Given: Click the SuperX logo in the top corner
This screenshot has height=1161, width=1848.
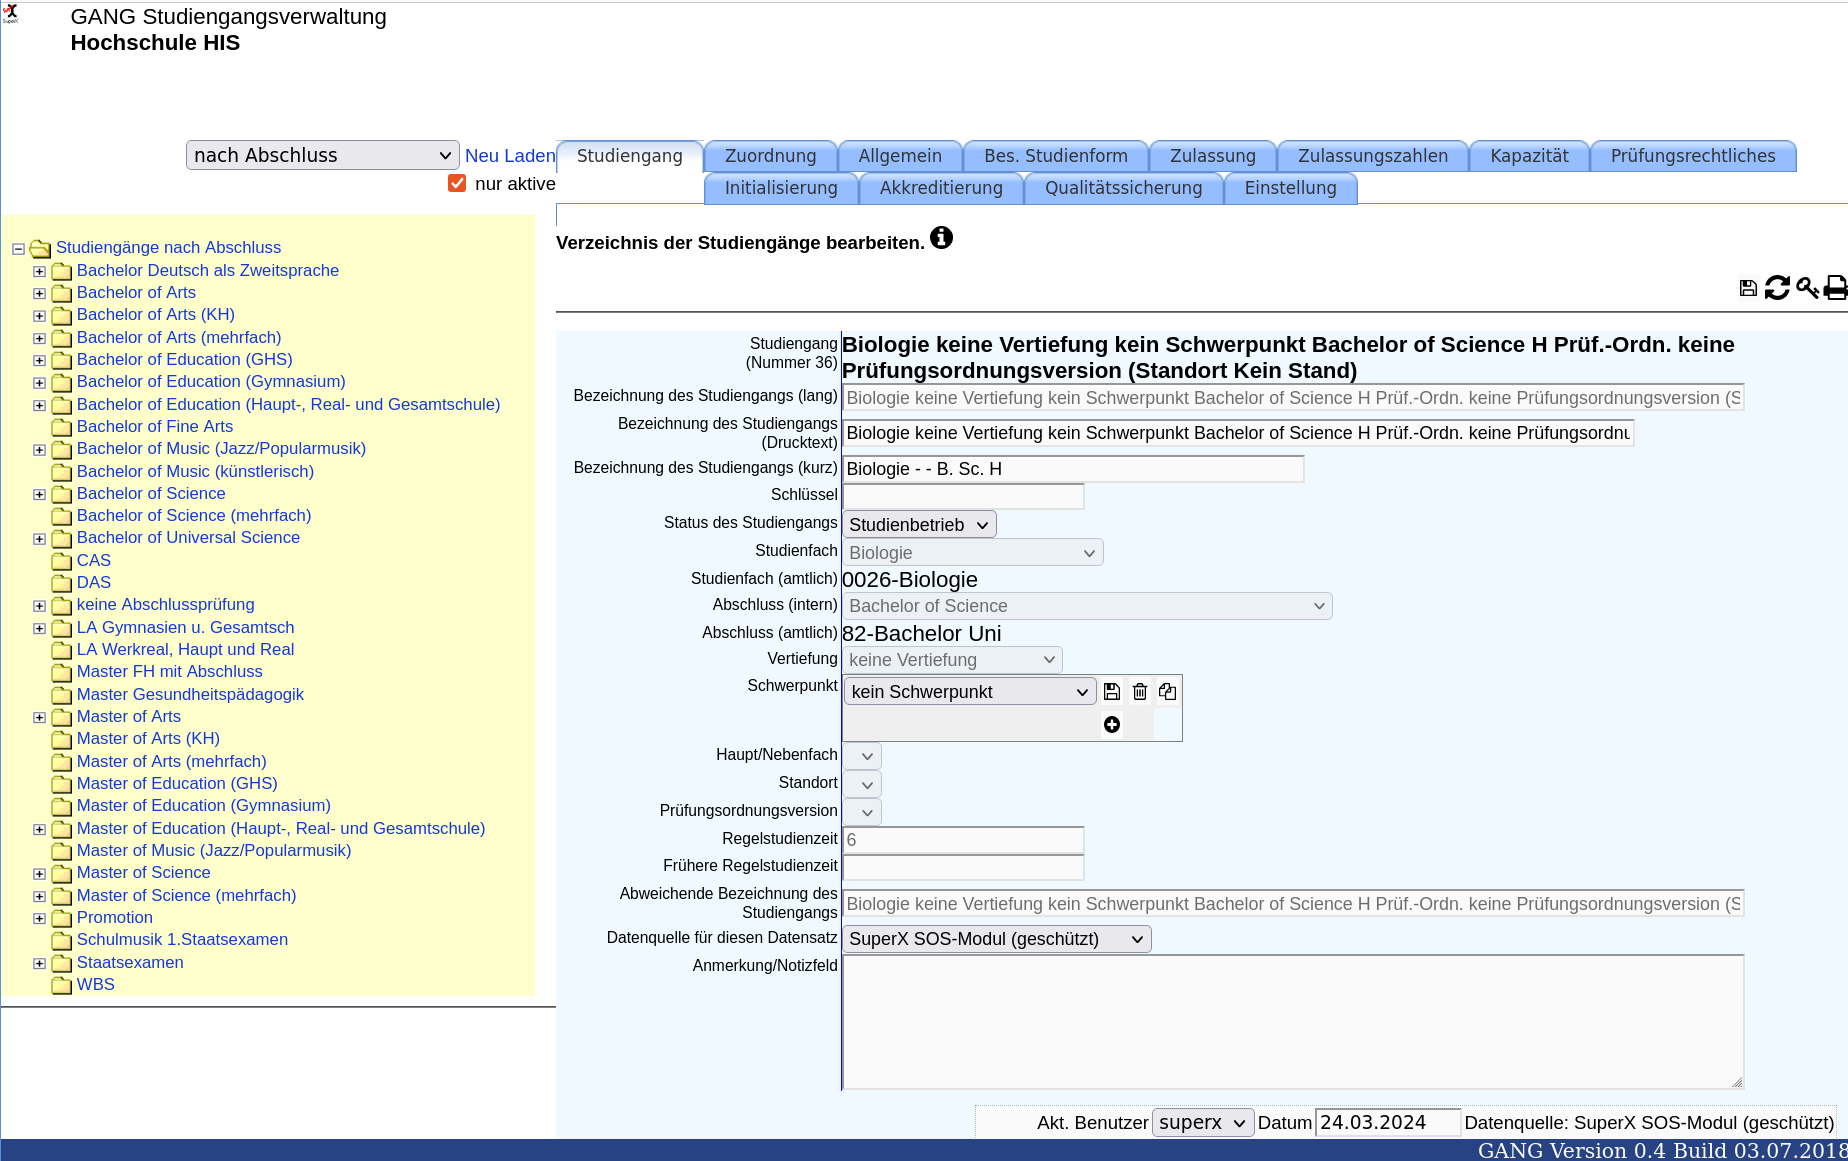Looking at the screenshot, I should (10, 13).
